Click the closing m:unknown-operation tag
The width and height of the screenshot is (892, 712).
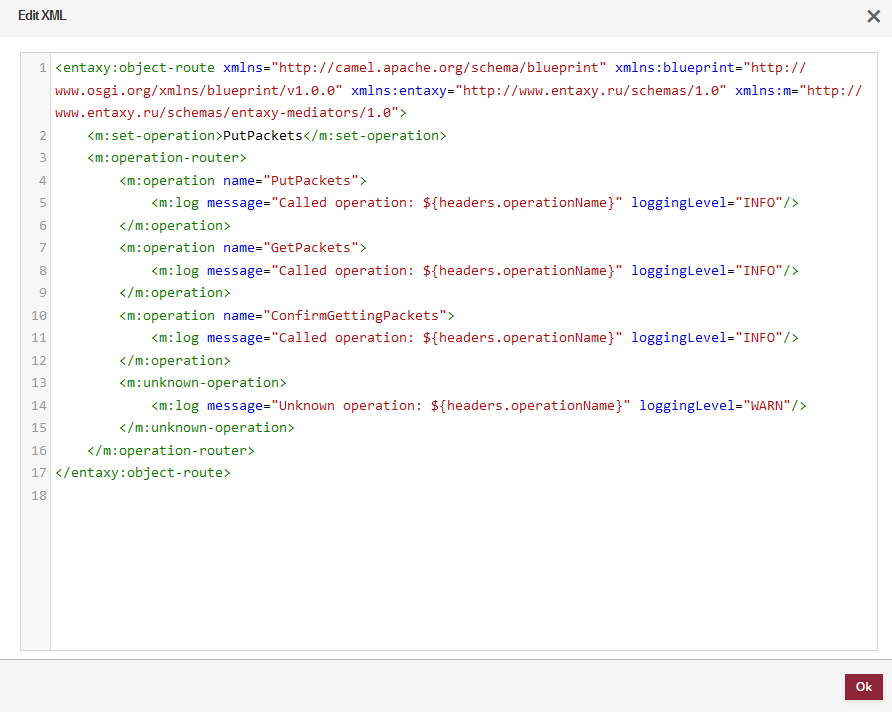pyautogui.click(x=207, y=427)
